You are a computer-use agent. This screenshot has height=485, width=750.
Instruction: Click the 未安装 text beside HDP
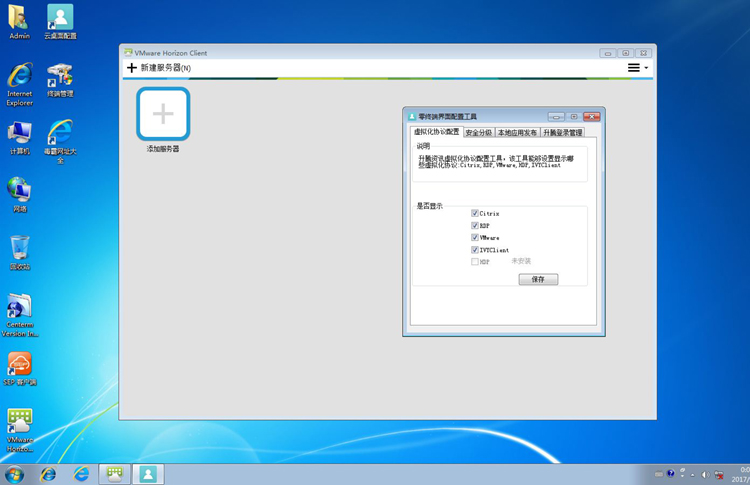521,261
